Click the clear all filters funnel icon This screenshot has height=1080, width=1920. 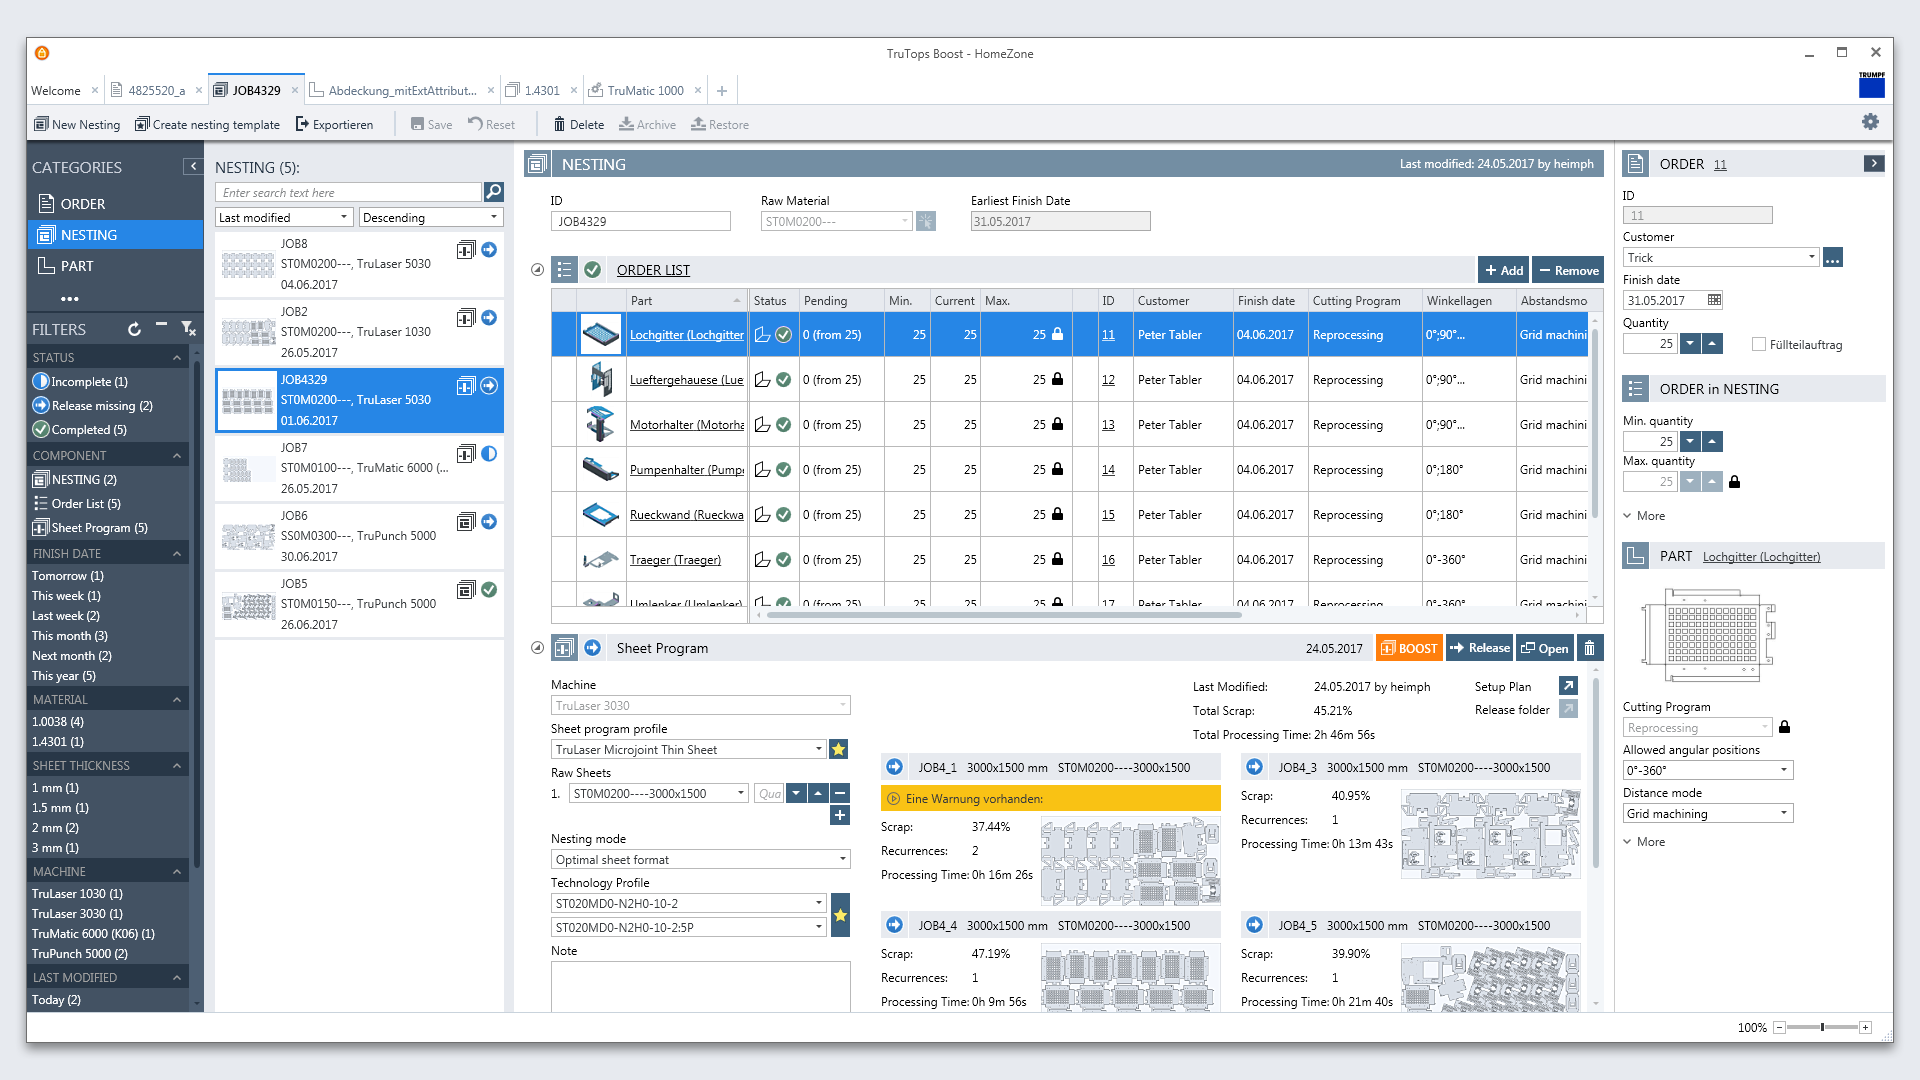[188, 329]
